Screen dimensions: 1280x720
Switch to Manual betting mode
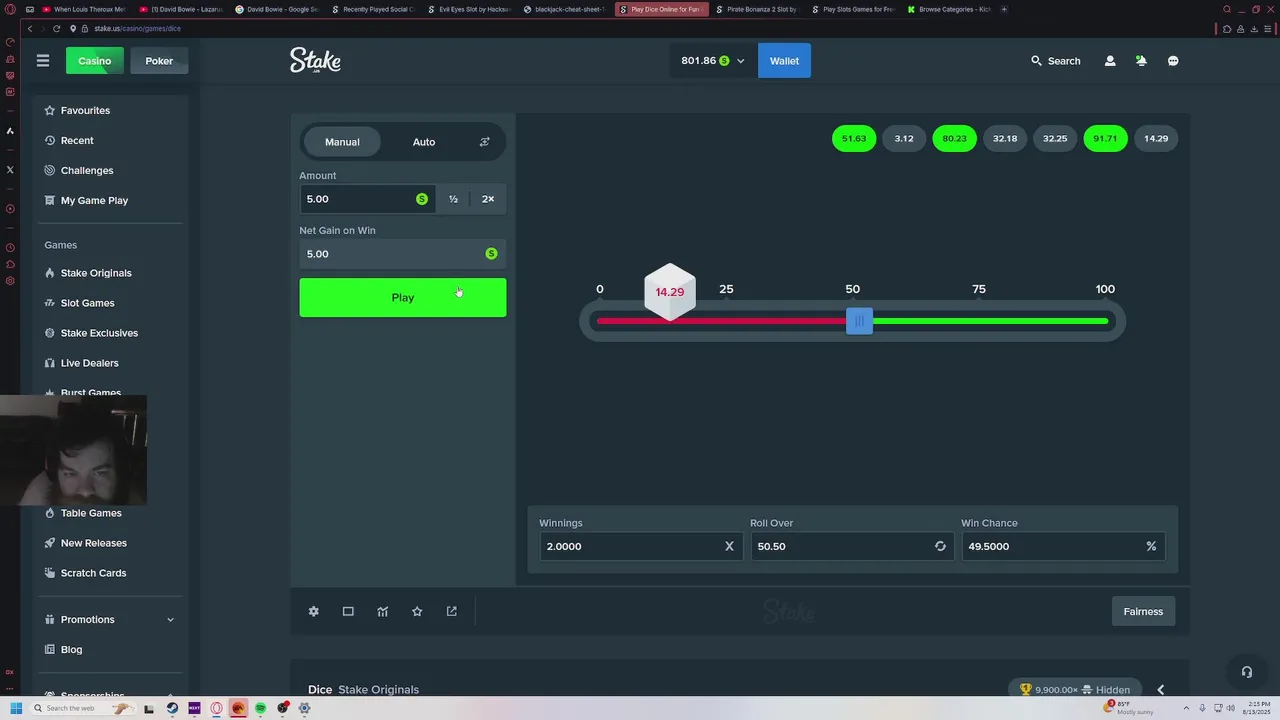pyautogui.click(x=342, y=142)
